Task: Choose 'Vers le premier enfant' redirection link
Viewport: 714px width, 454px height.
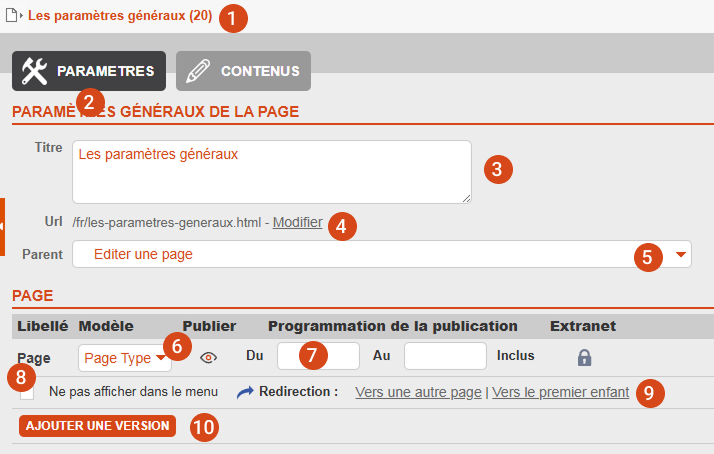Action: point(560,393)
